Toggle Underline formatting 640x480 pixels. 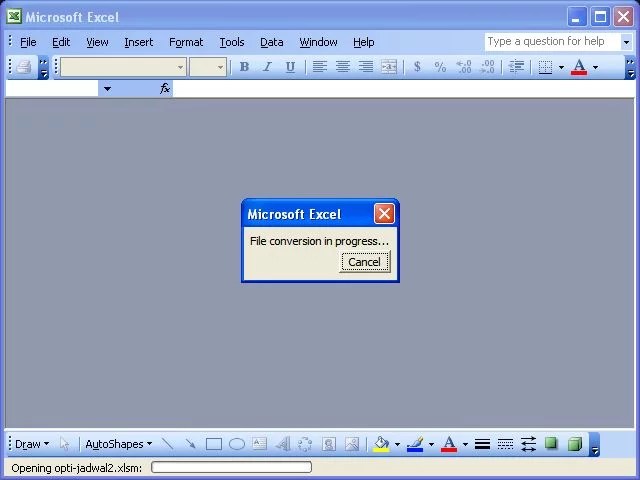tap(290, 67)
